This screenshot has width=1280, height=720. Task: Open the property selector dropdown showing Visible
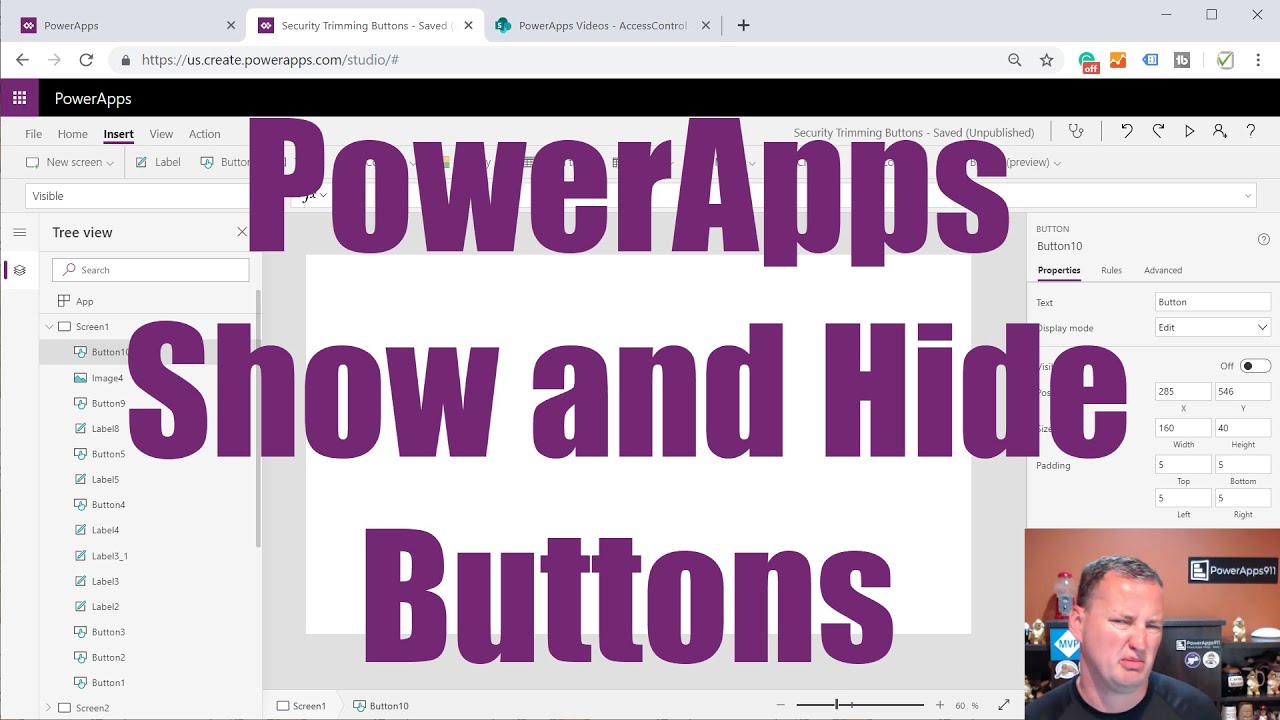point(140,196)
